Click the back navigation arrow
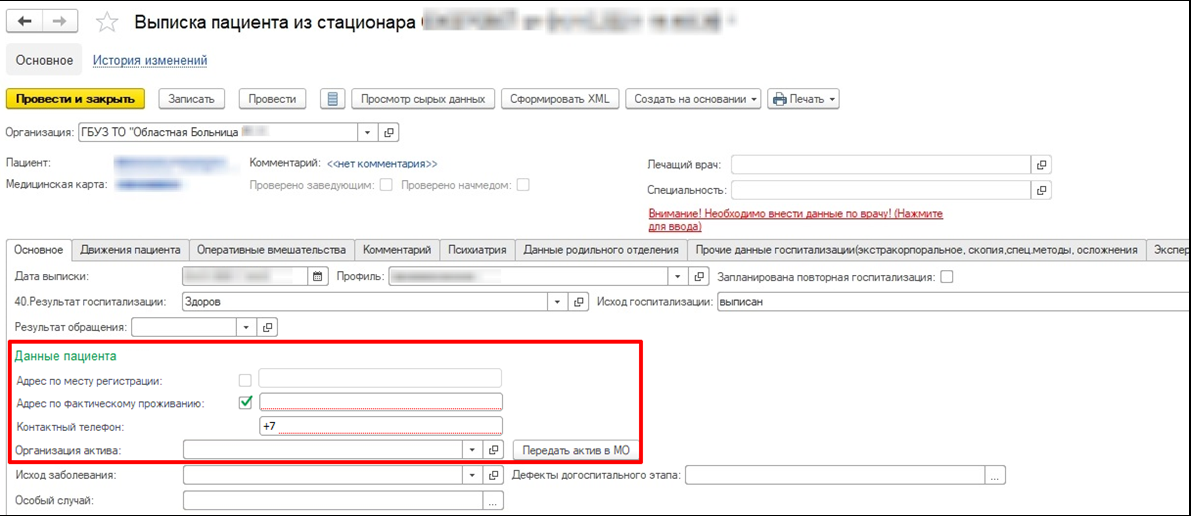This screenshot has width=1191, height=516. pyautogui.click(x=26, y=22)
